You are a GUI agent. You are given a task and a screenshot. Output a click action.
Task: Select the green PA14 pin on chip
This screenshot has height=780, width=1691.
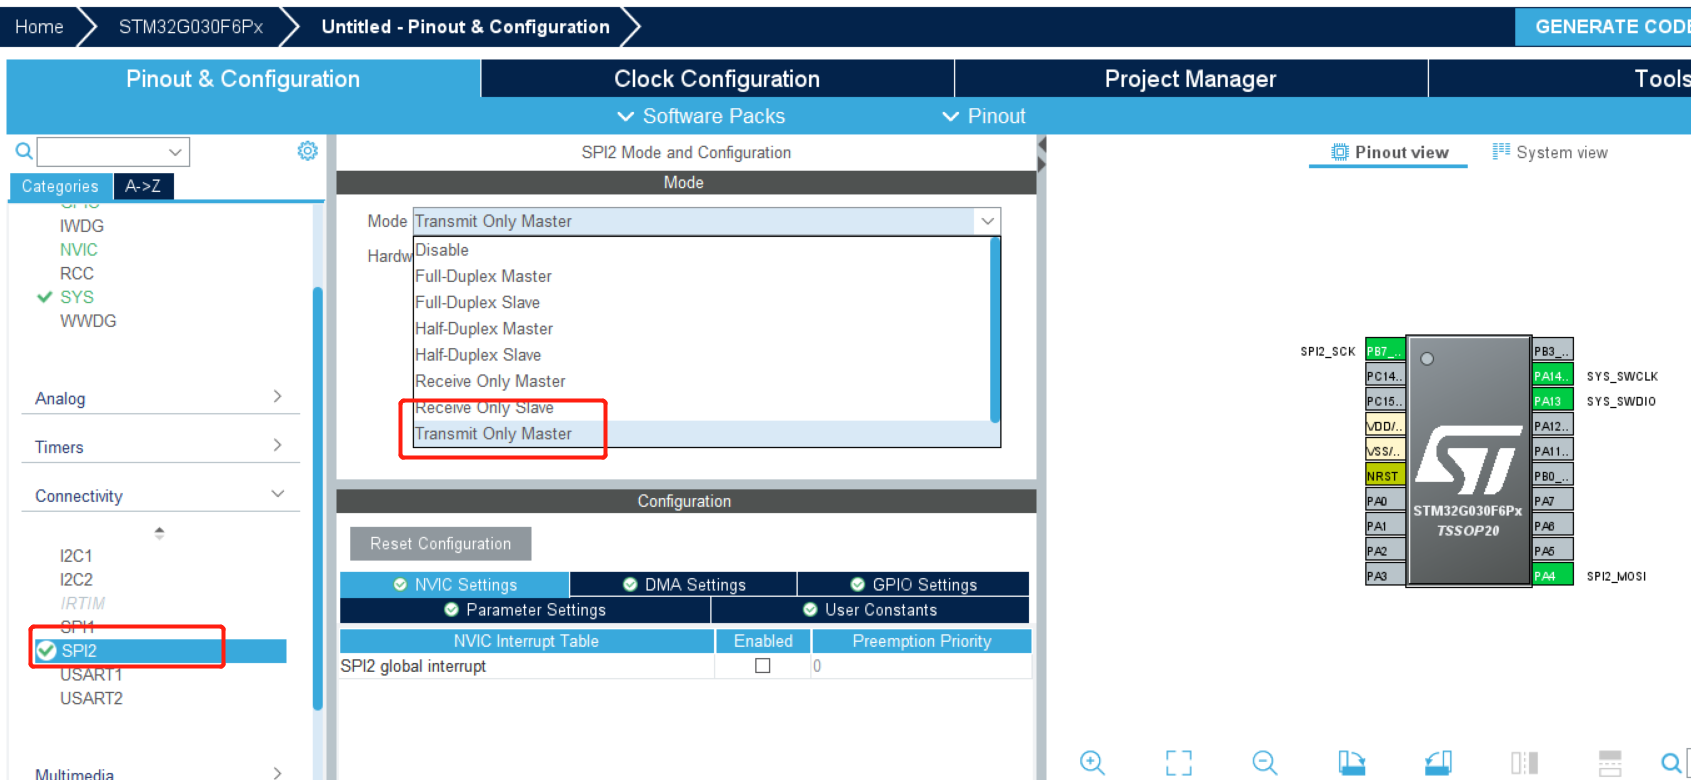(1552, 376)
